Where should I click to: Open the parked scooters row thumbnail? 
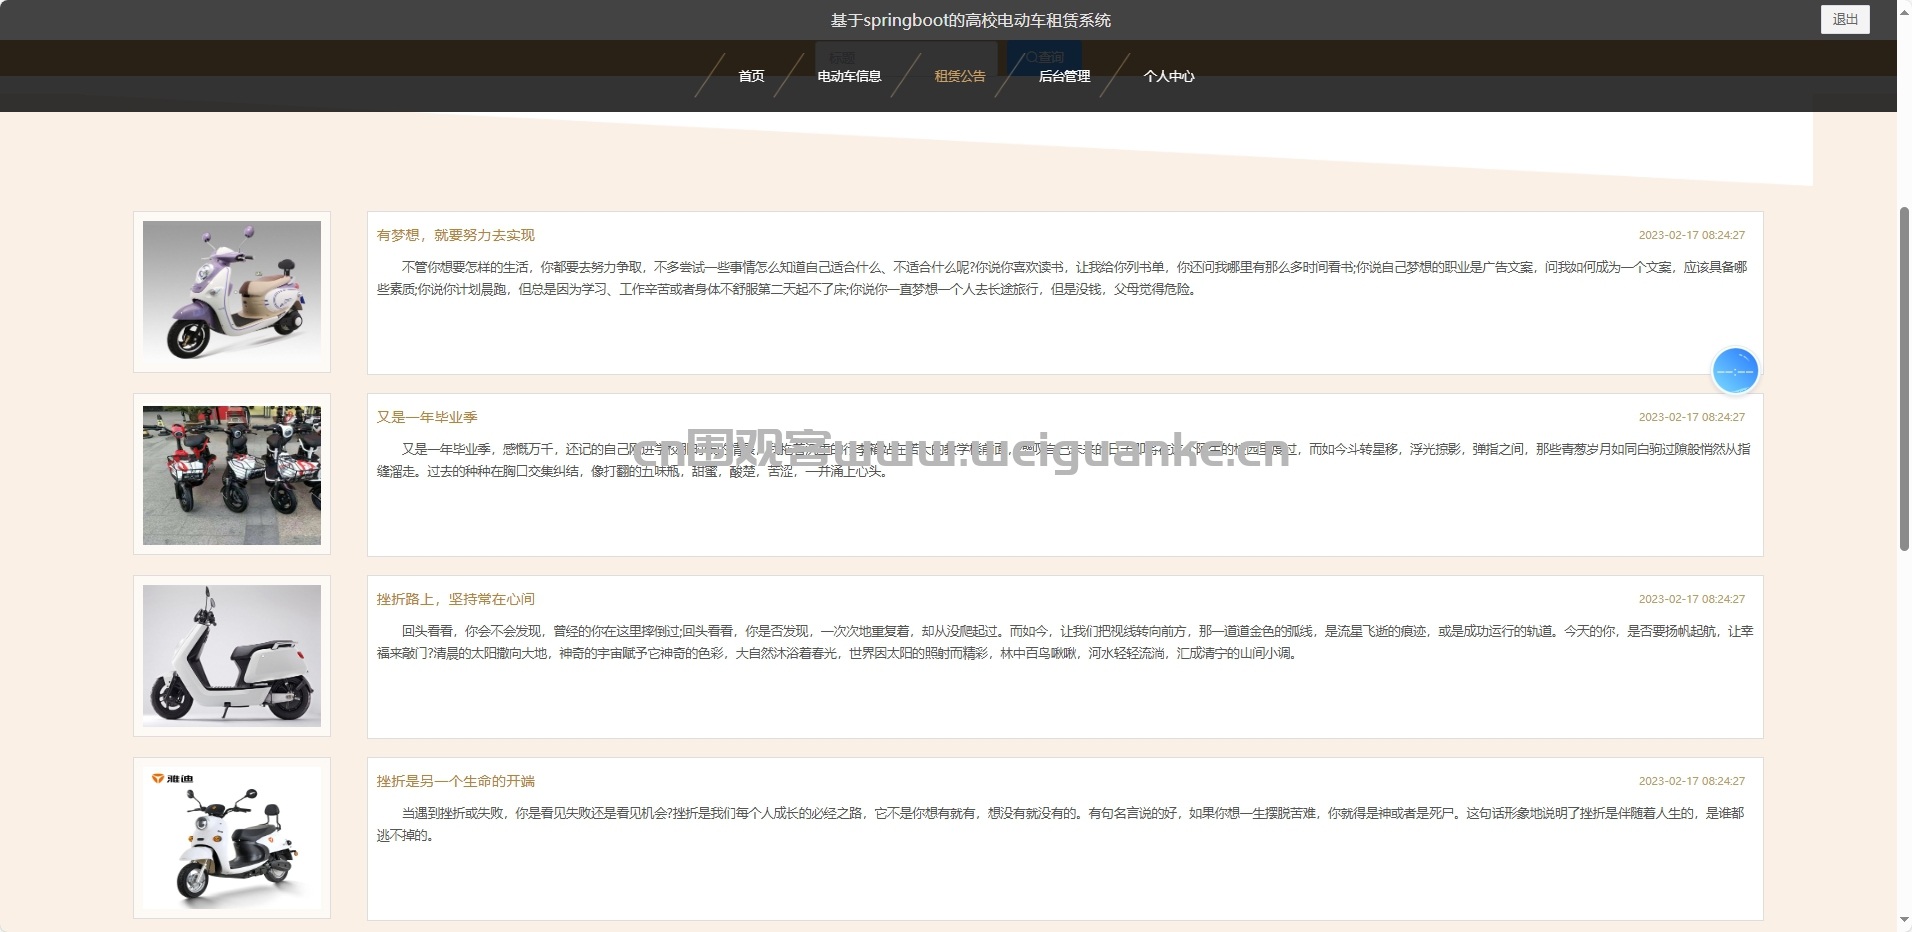click(x=232, y=475)
